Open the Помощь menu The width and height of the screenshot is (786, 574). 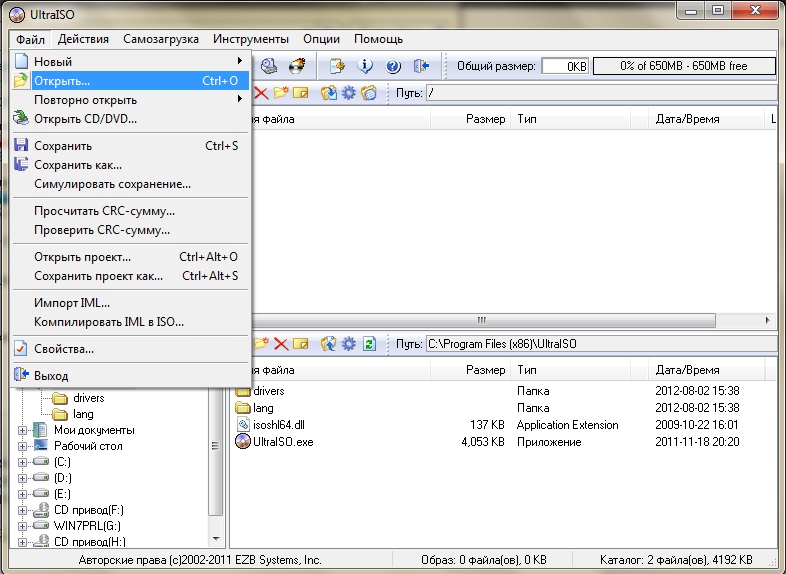[378, 39]
